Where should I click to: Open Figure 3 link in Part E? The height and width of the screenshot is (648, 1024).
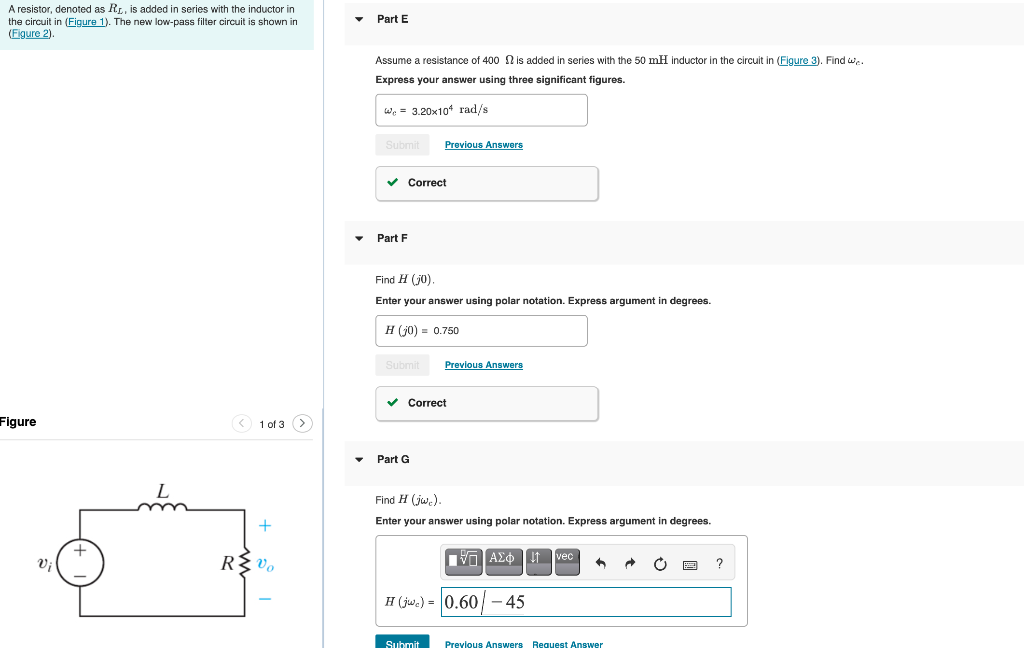[797, 60]
